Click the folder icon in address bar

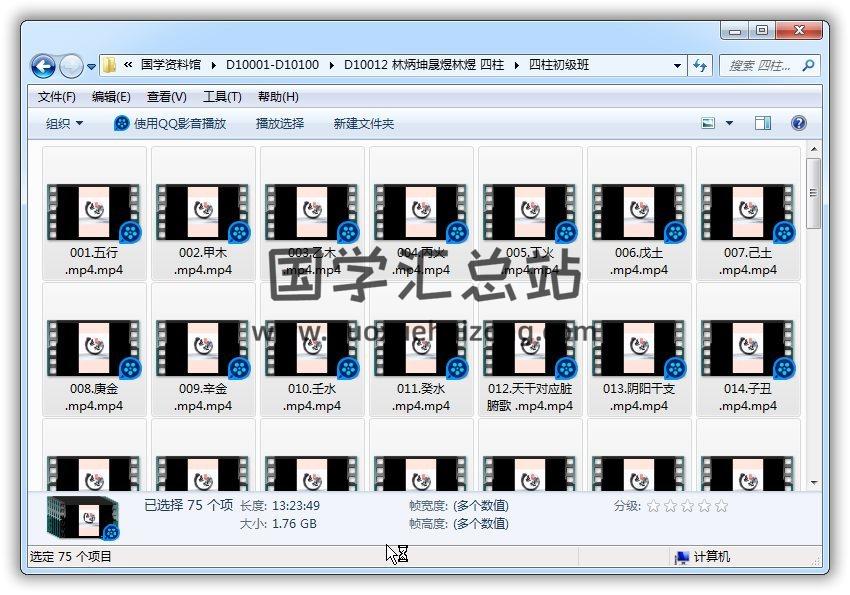point(110,65)
